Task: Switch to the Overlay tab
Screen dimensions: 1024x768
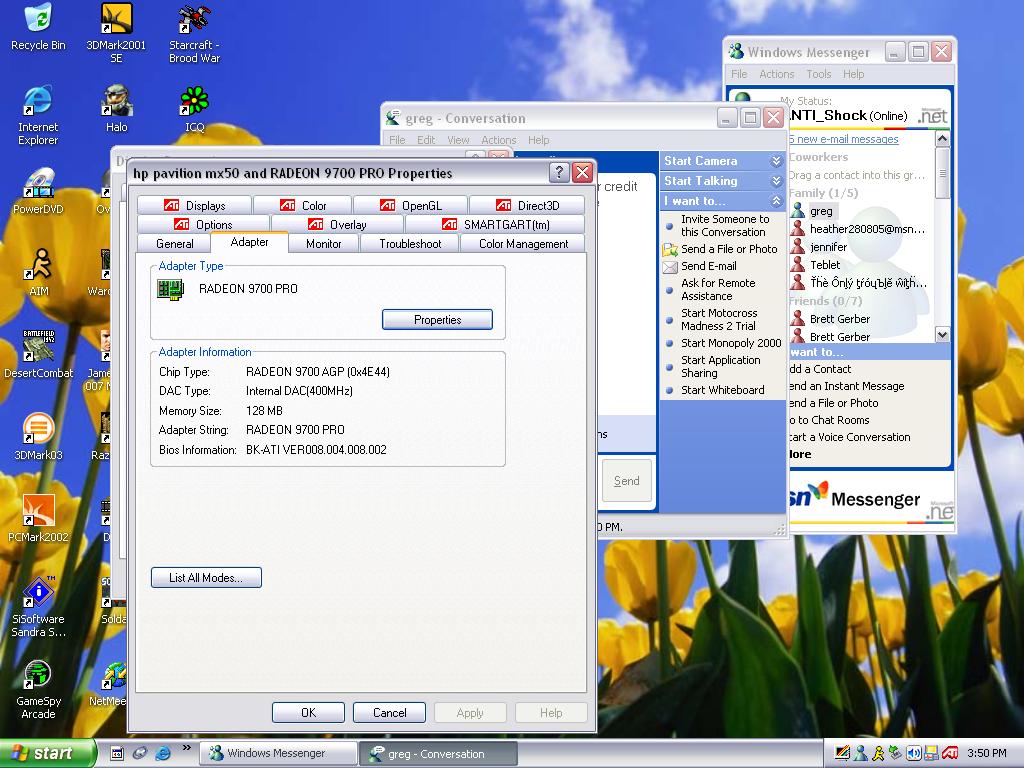Action: click(x=337, y=225)
